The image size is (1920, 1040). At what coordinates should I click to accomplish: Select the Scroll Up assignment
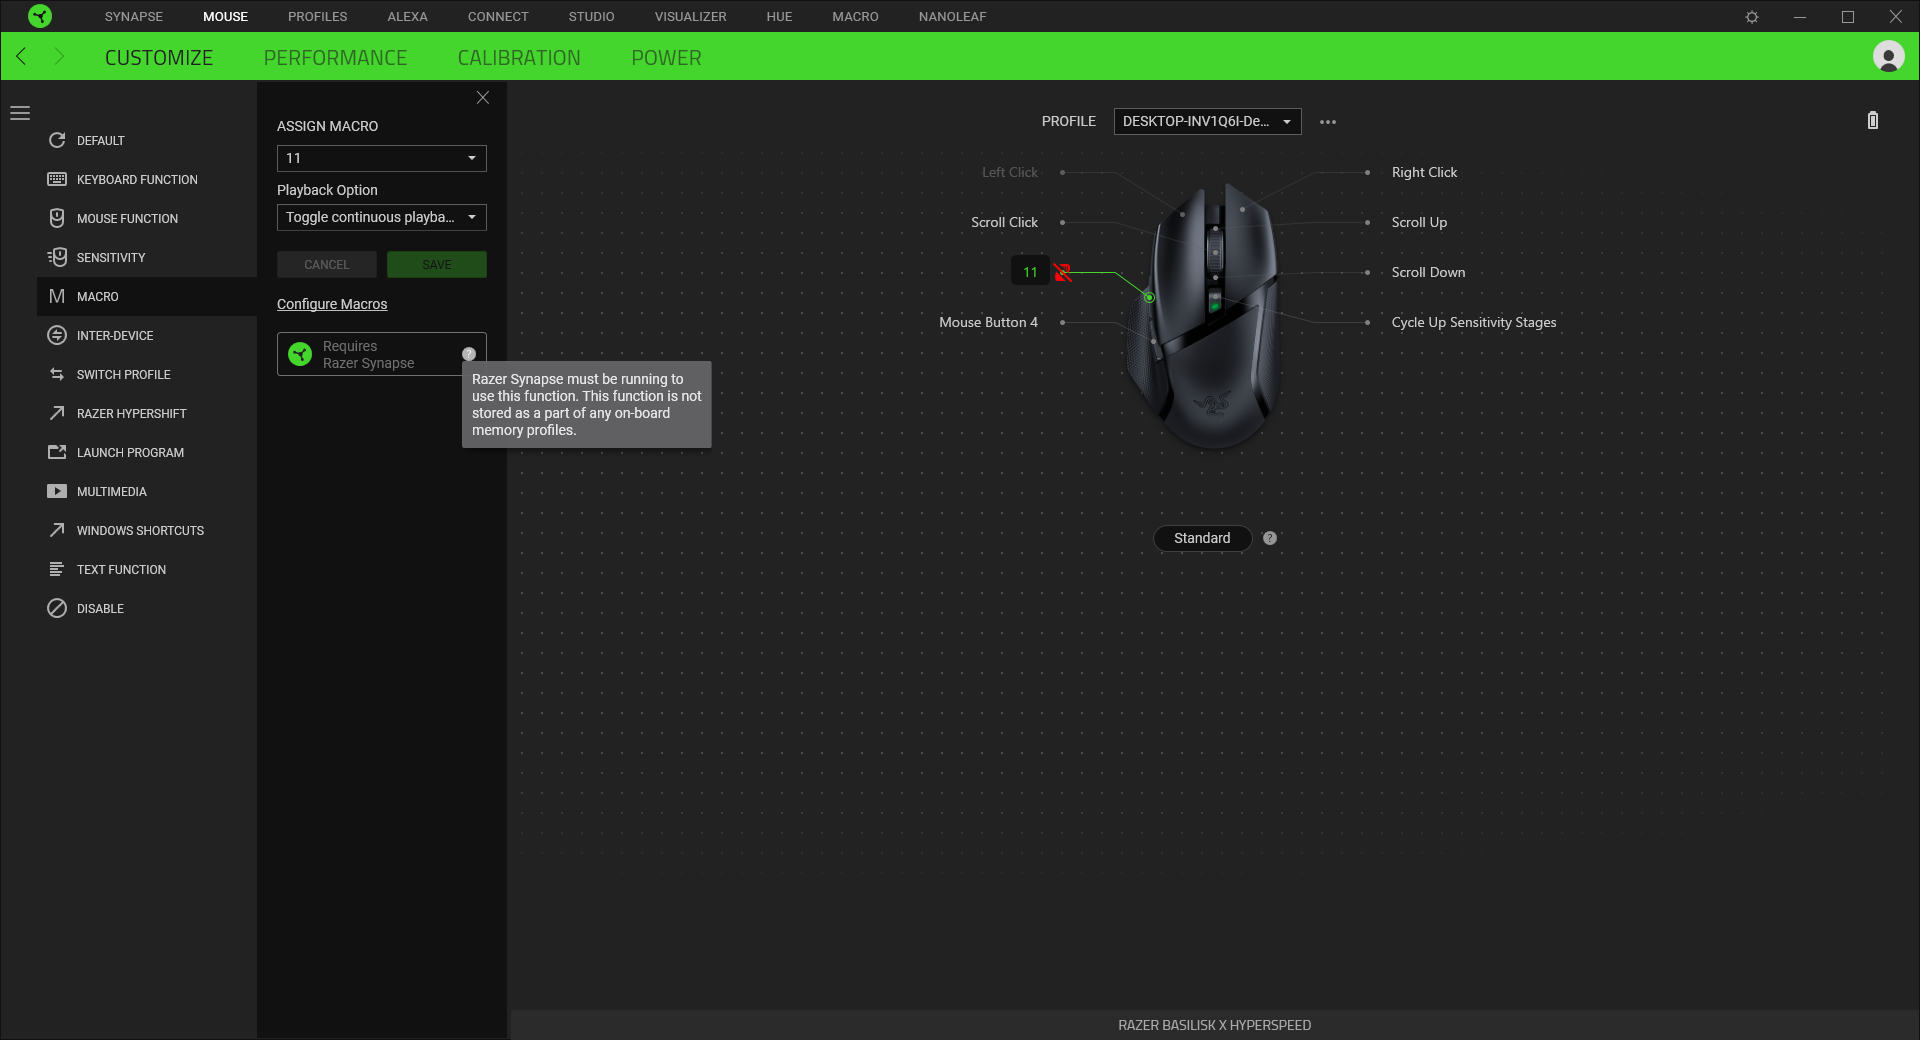[x=1419, y=222]
